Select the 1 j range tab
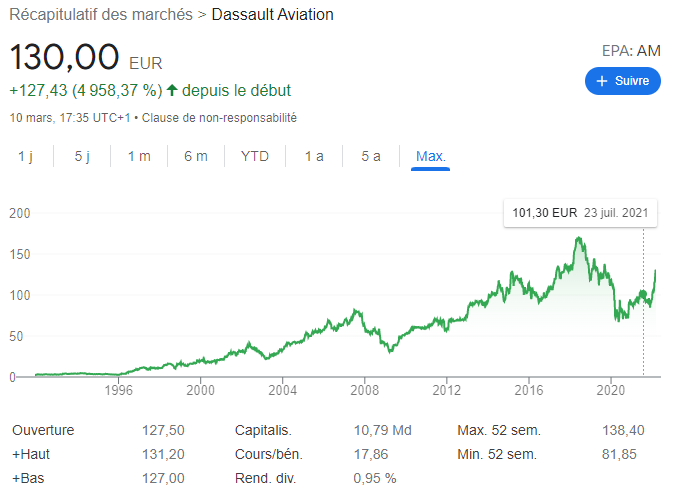This screenshot has width=681, height=489. pos(25,156)
